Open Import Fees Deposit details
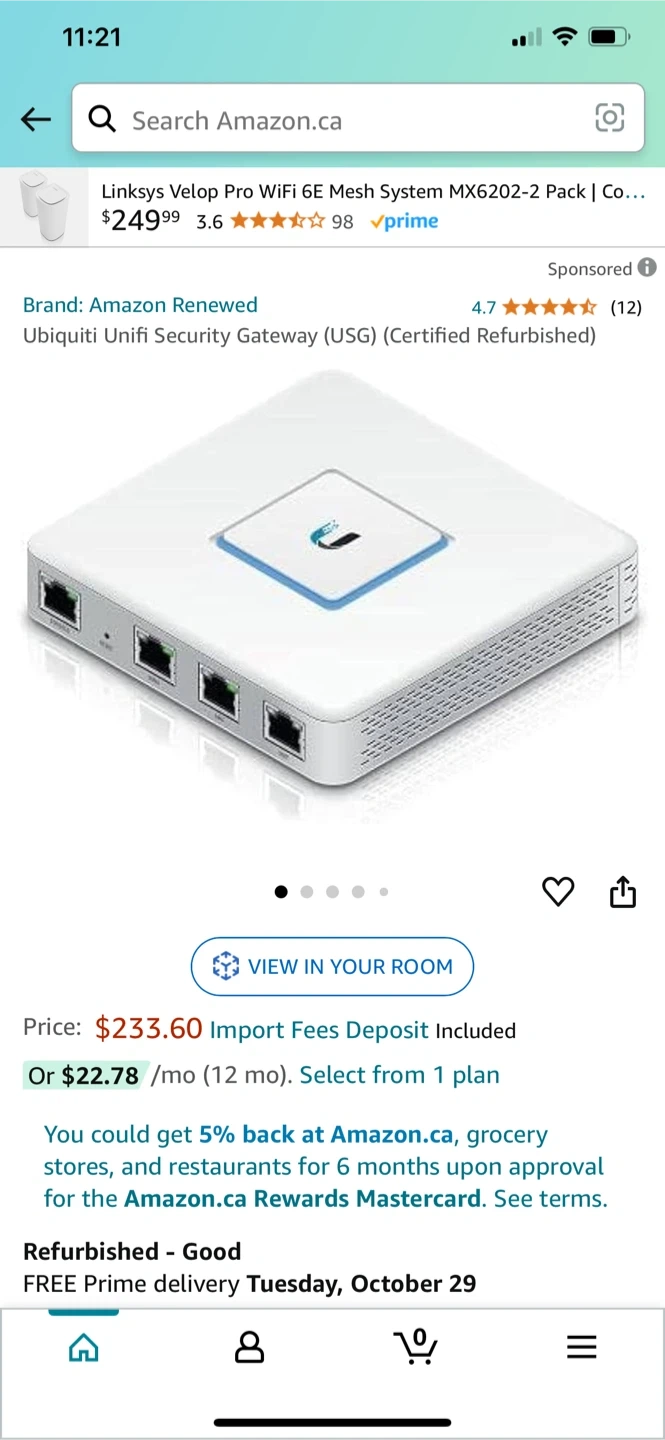Viewport: 665px width, 1440px height. (x=319, y=1030)
